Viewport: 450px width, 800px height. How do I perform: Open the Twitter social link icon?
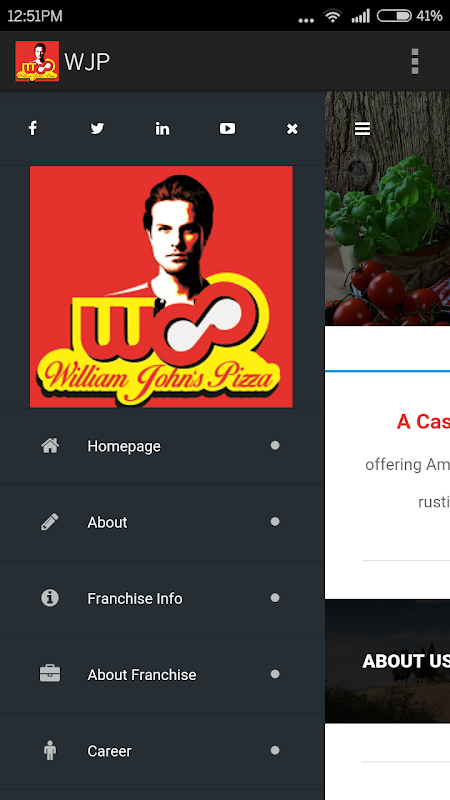coord(97,129)
